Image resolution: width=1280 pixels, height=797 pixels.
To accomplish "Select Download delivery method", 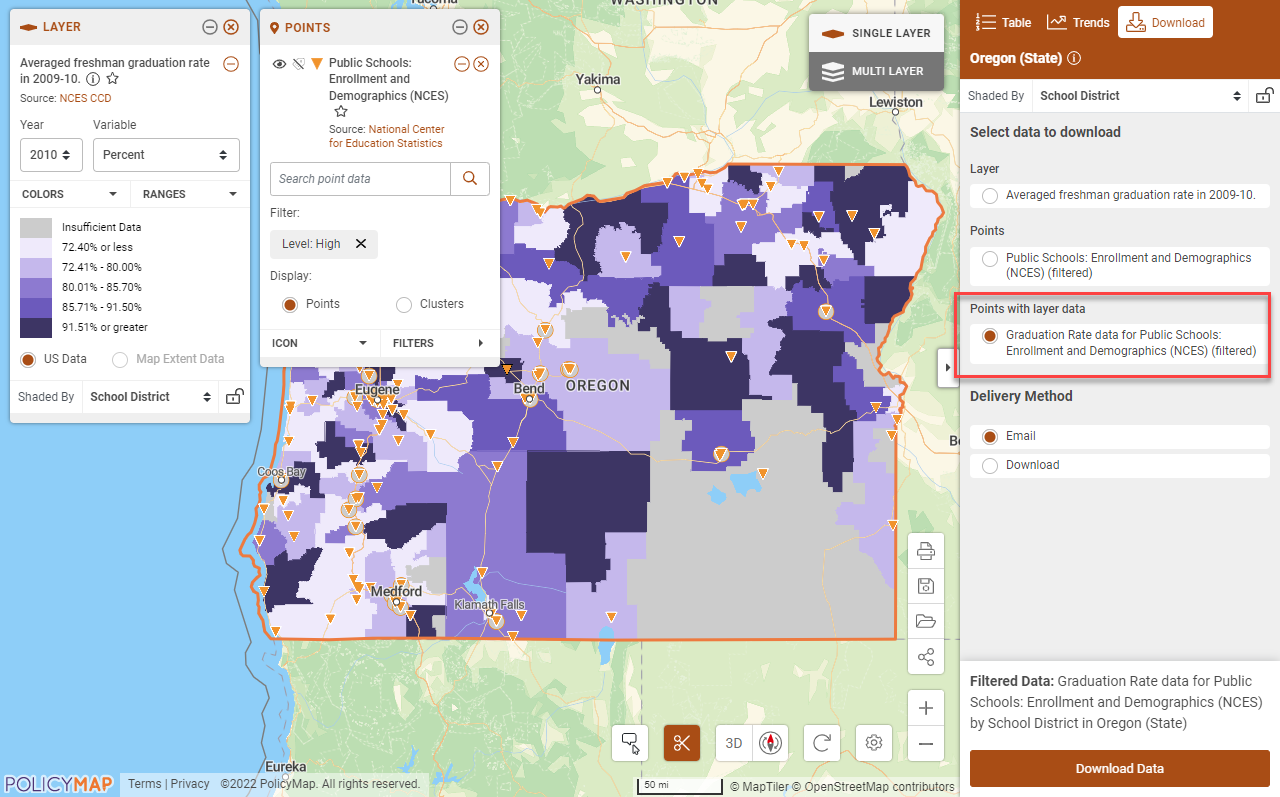I will click(990, 466).
